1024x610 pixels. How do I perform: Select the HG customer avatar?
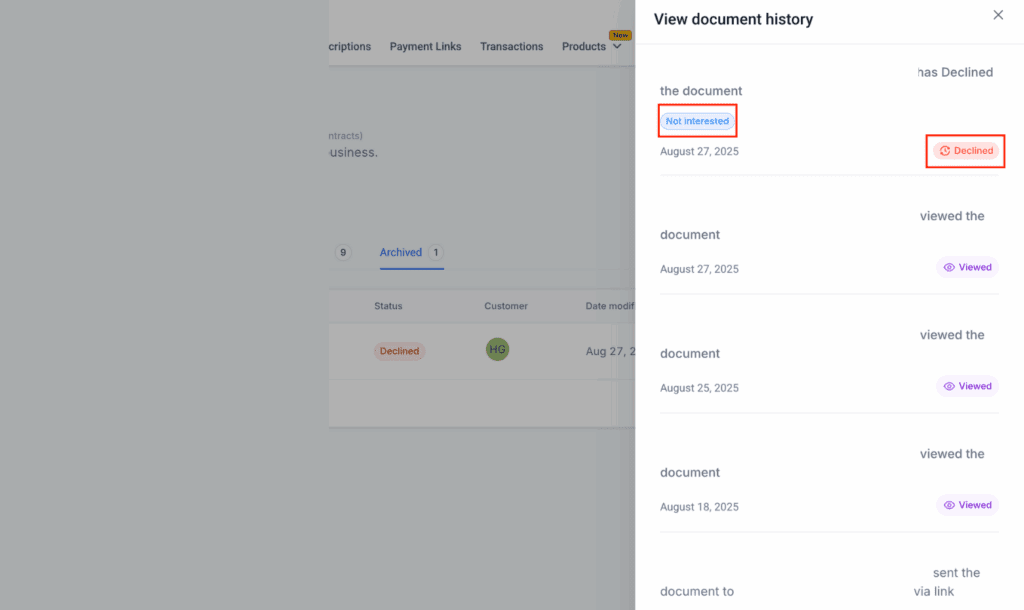click(x=497, y=349)
